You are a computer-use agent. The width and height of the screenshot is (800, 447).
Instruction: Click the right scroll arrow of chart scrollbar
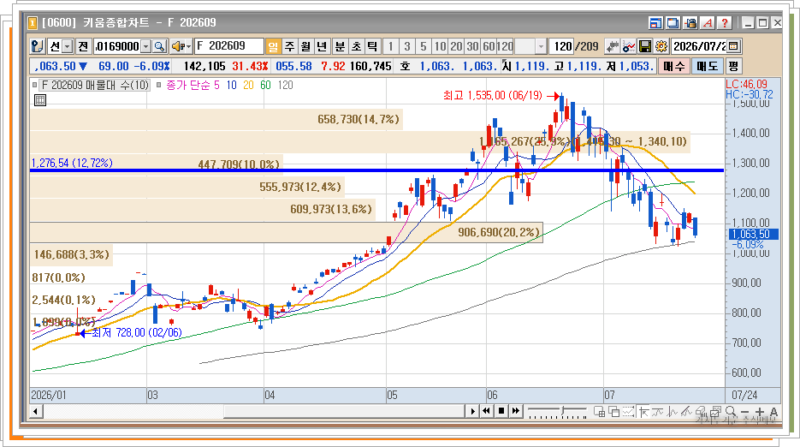pos(472,411)
